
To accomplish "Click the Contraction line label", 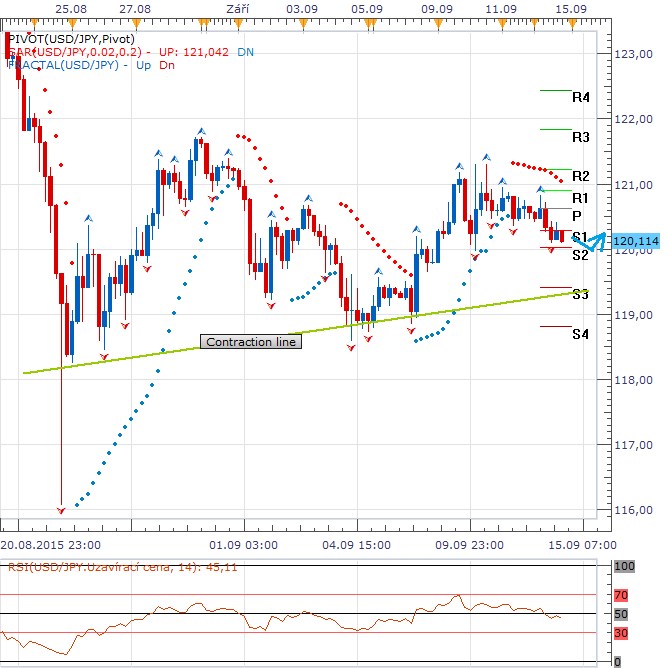I will click(250, 342).
